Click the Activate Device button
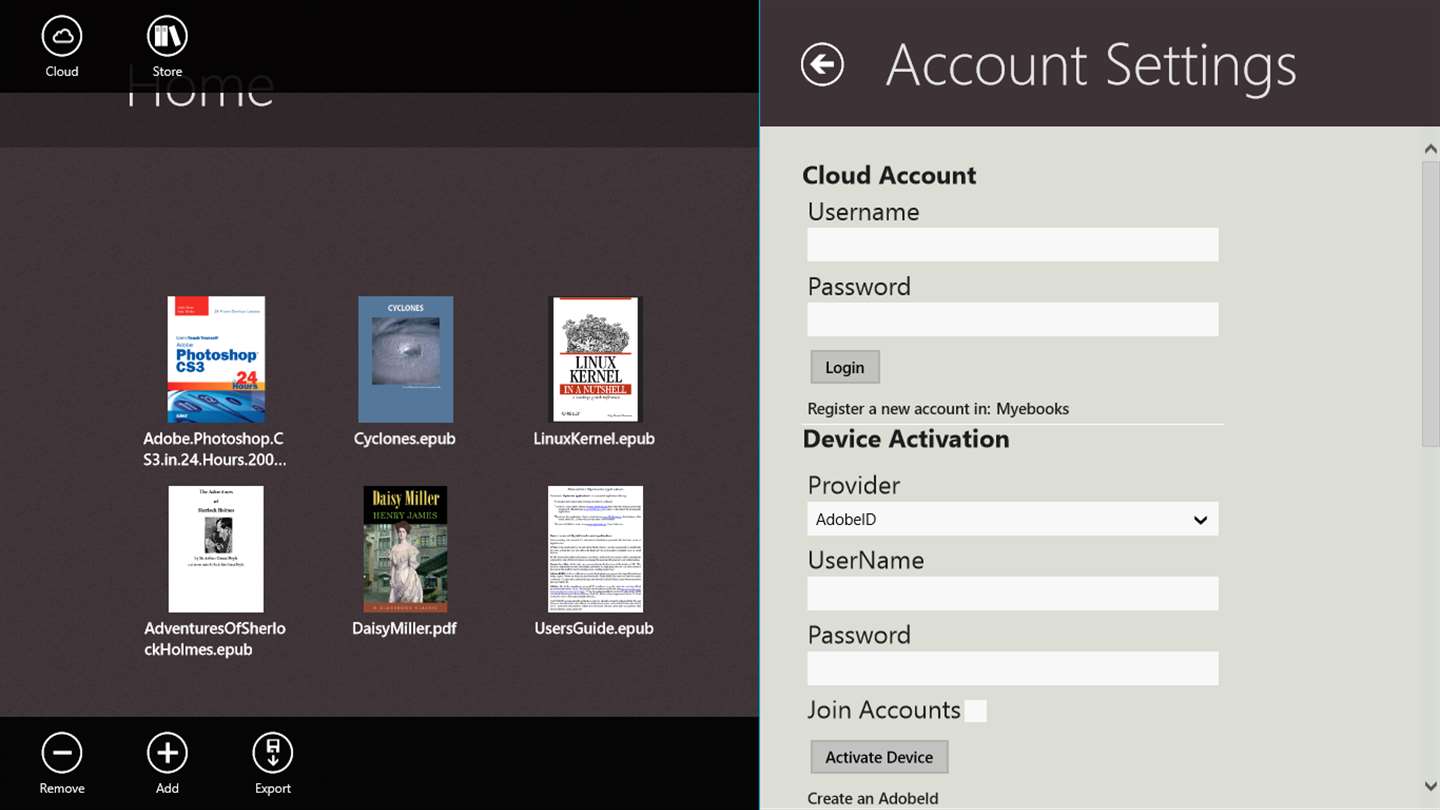The height and width of the screenshot is (810, 1440). pos(879,757)
